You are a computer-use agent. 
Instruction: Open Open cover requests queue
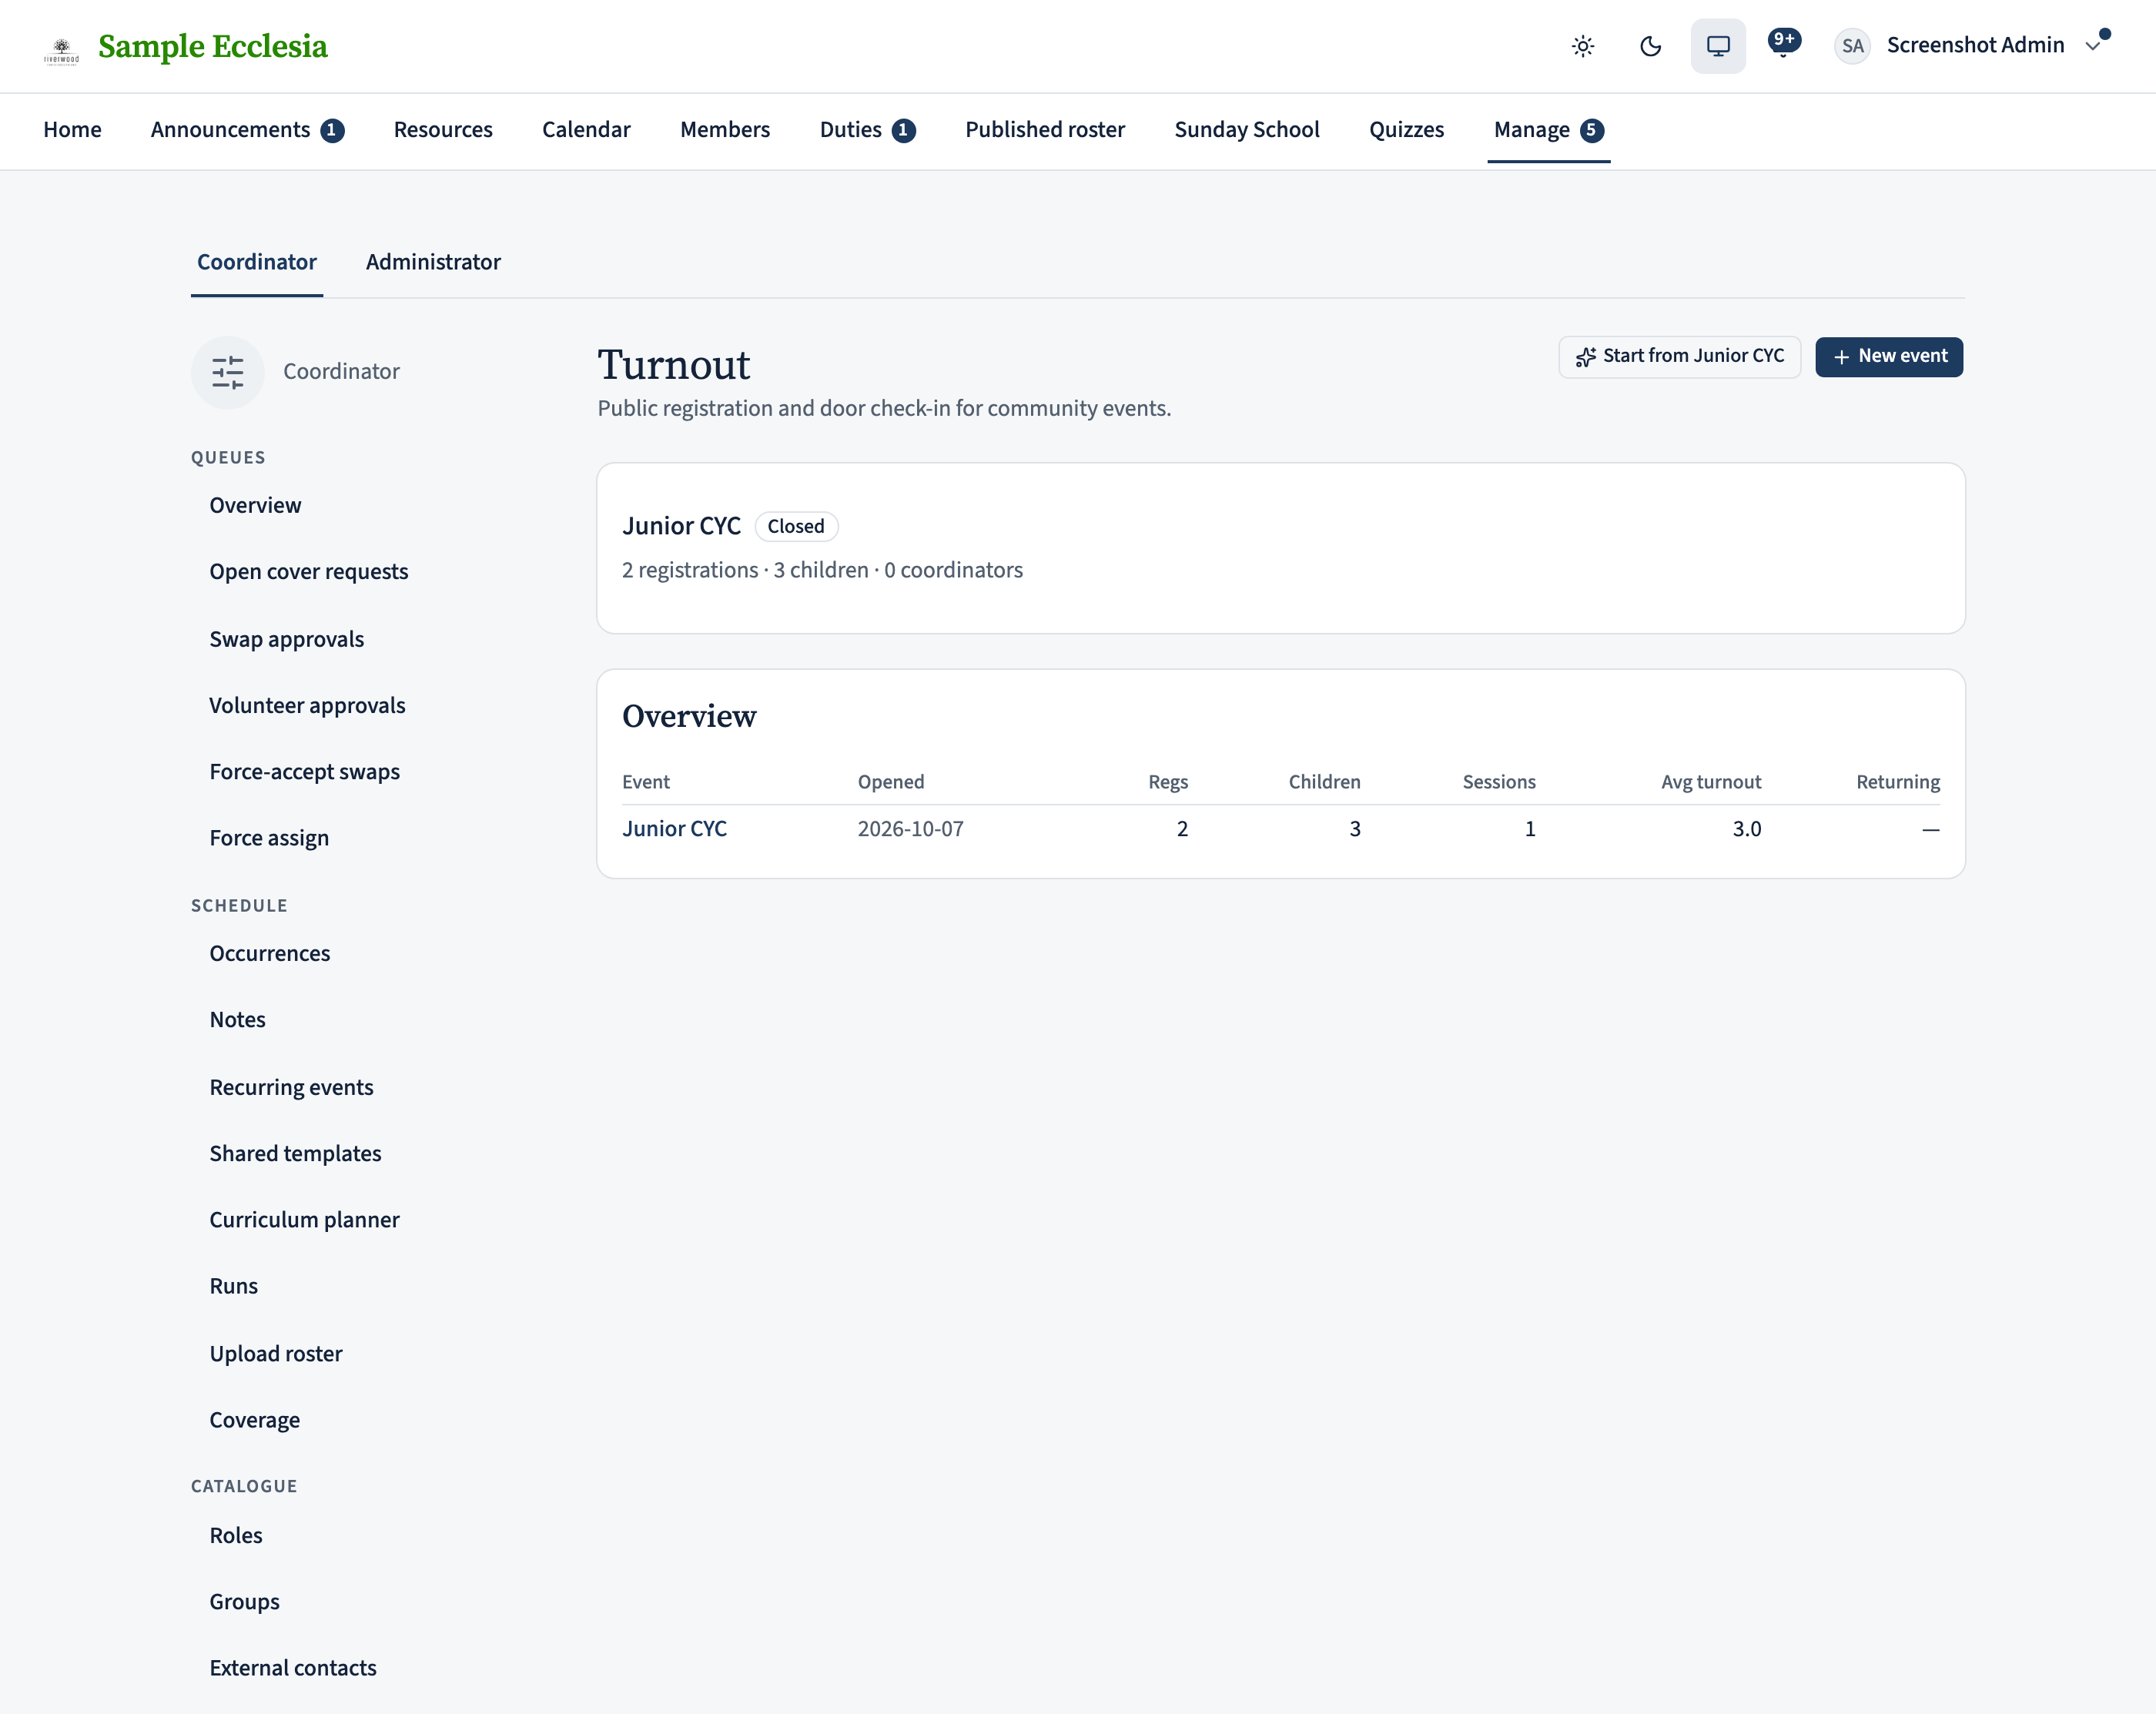click(309, 572)
